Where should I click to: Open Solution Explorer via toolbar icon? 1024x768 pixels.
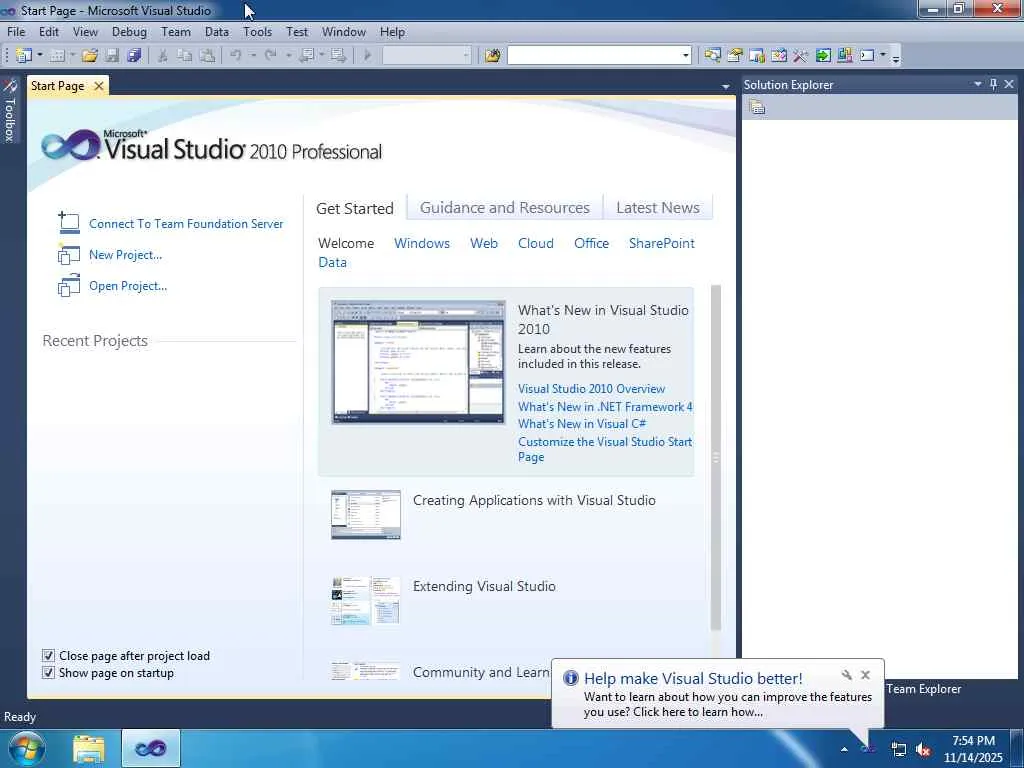(x=712, y=56)
